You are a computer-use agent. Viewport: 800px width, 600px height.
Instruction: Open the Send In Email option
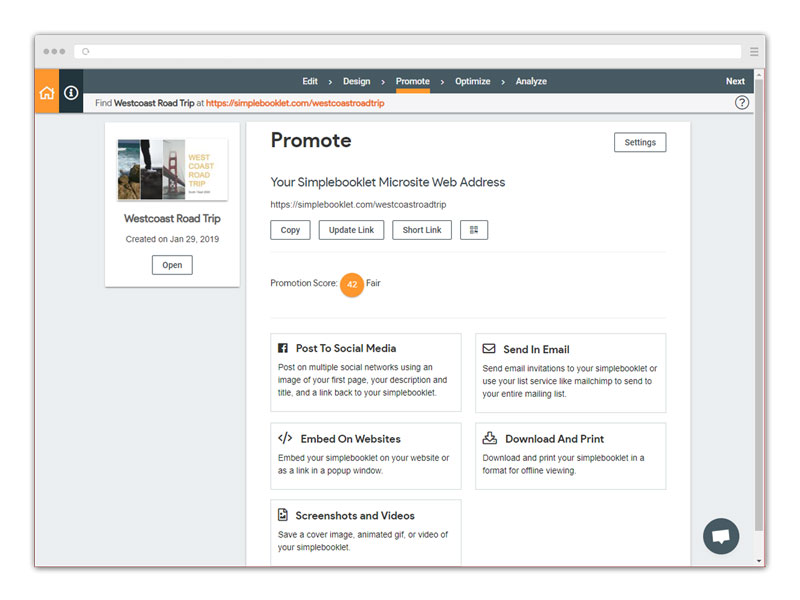click(x=570, y=372)
